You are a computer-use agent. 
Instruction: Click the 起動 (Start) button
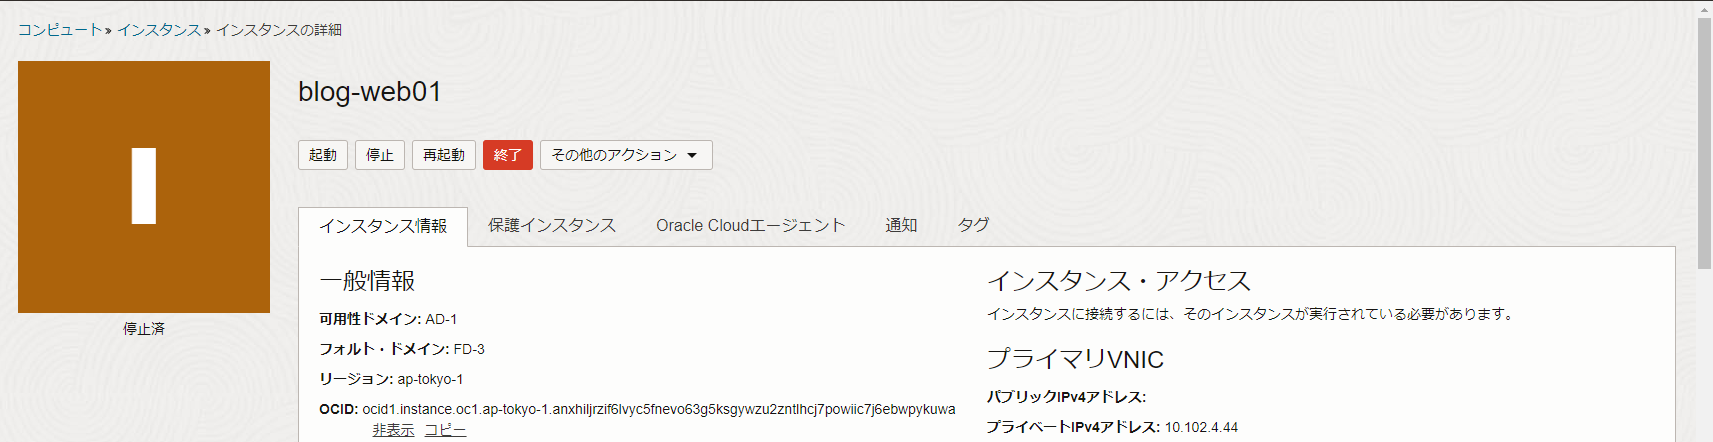323,155
